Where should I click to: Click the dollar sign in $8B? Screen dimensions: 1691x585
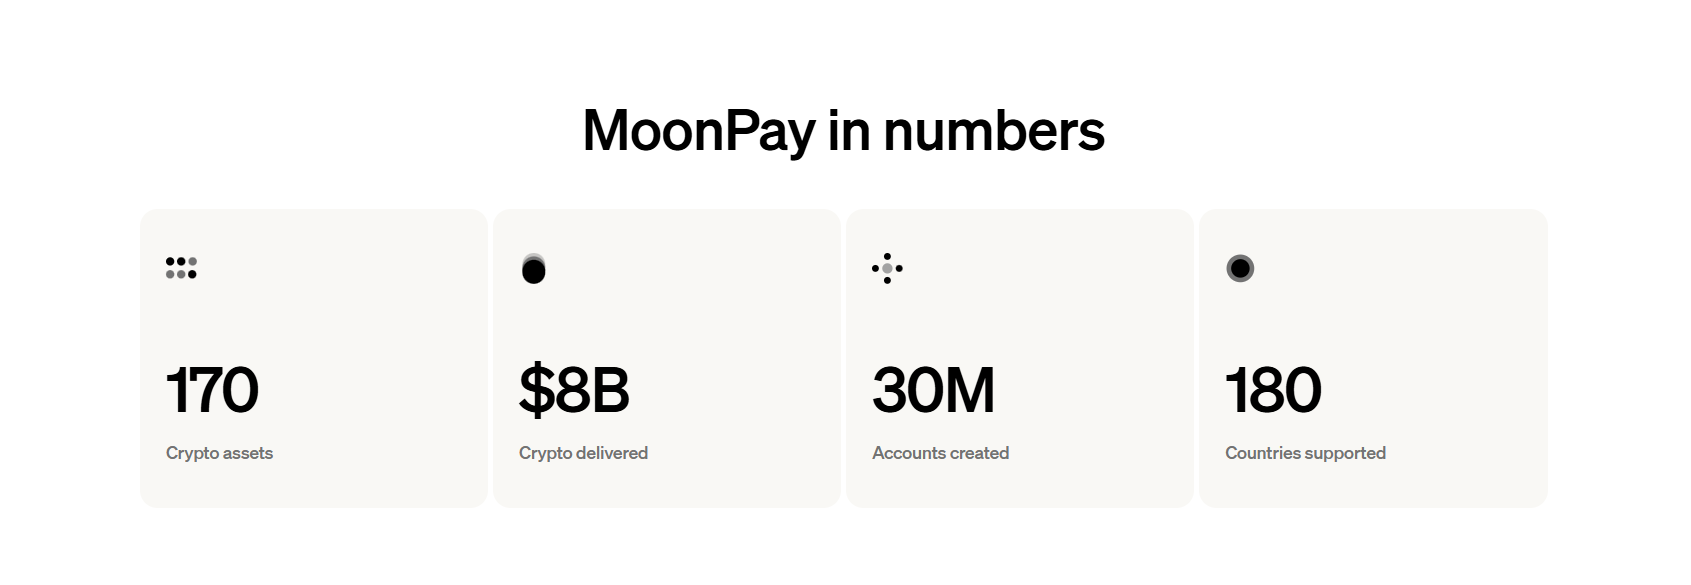[536, 390]
